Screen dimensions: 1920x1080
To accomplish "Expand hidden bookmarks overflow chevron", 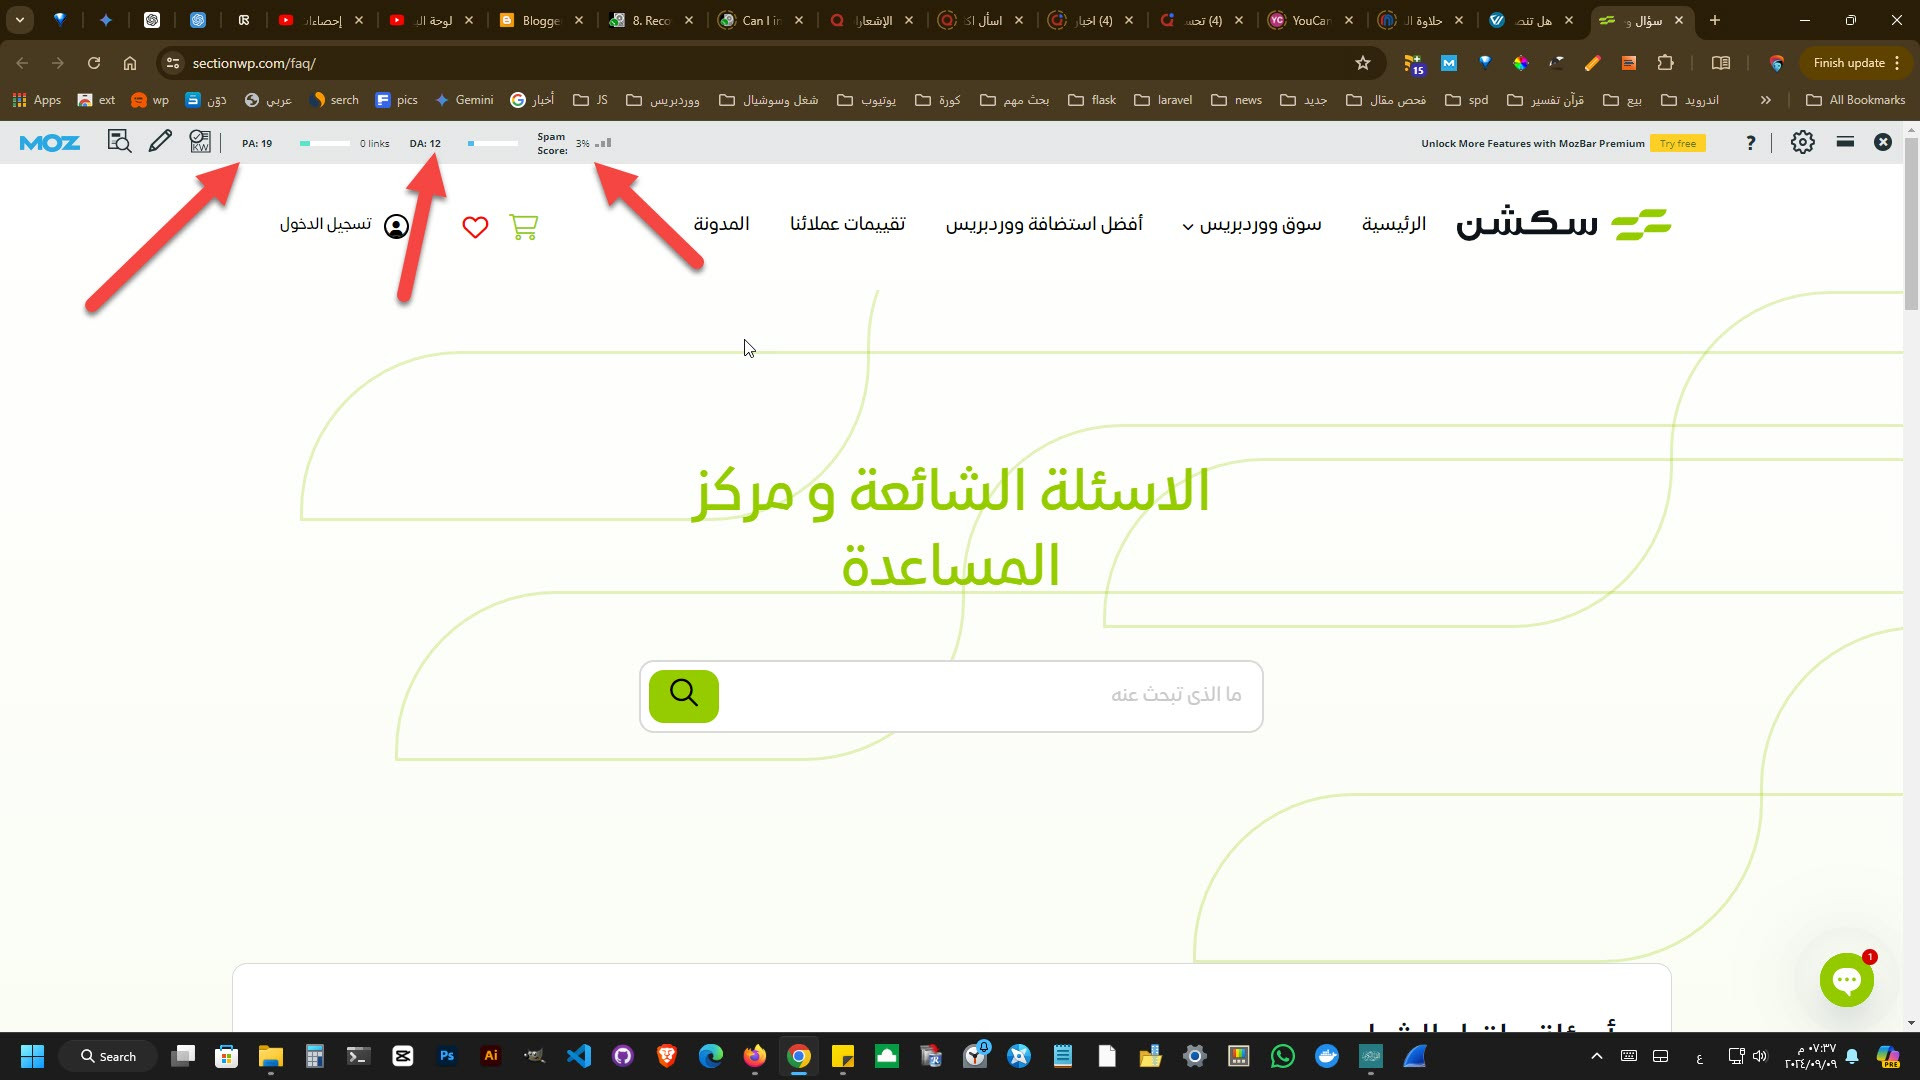I will [1765, 100].
